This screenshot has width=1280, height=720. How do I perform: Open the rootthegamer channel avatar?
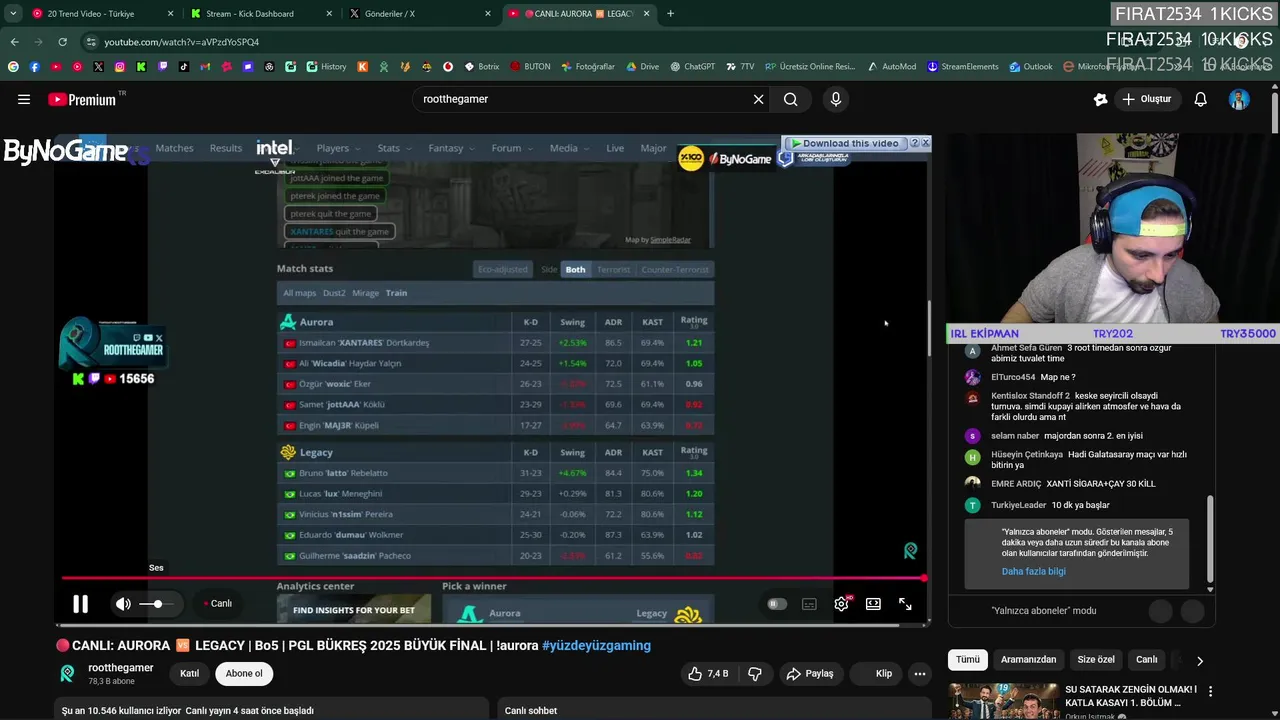tap(68, 674)
